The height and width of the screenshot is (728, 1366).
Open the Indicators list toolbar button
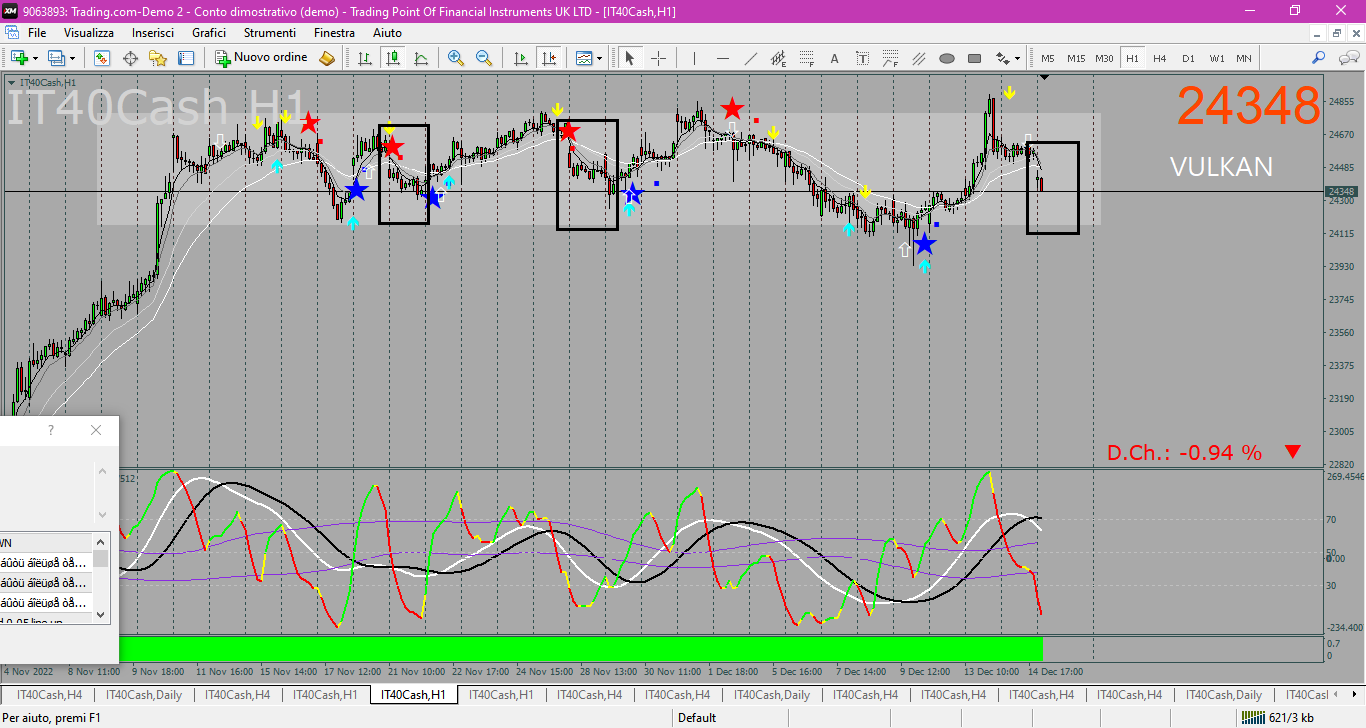click(x=584, y=58)
